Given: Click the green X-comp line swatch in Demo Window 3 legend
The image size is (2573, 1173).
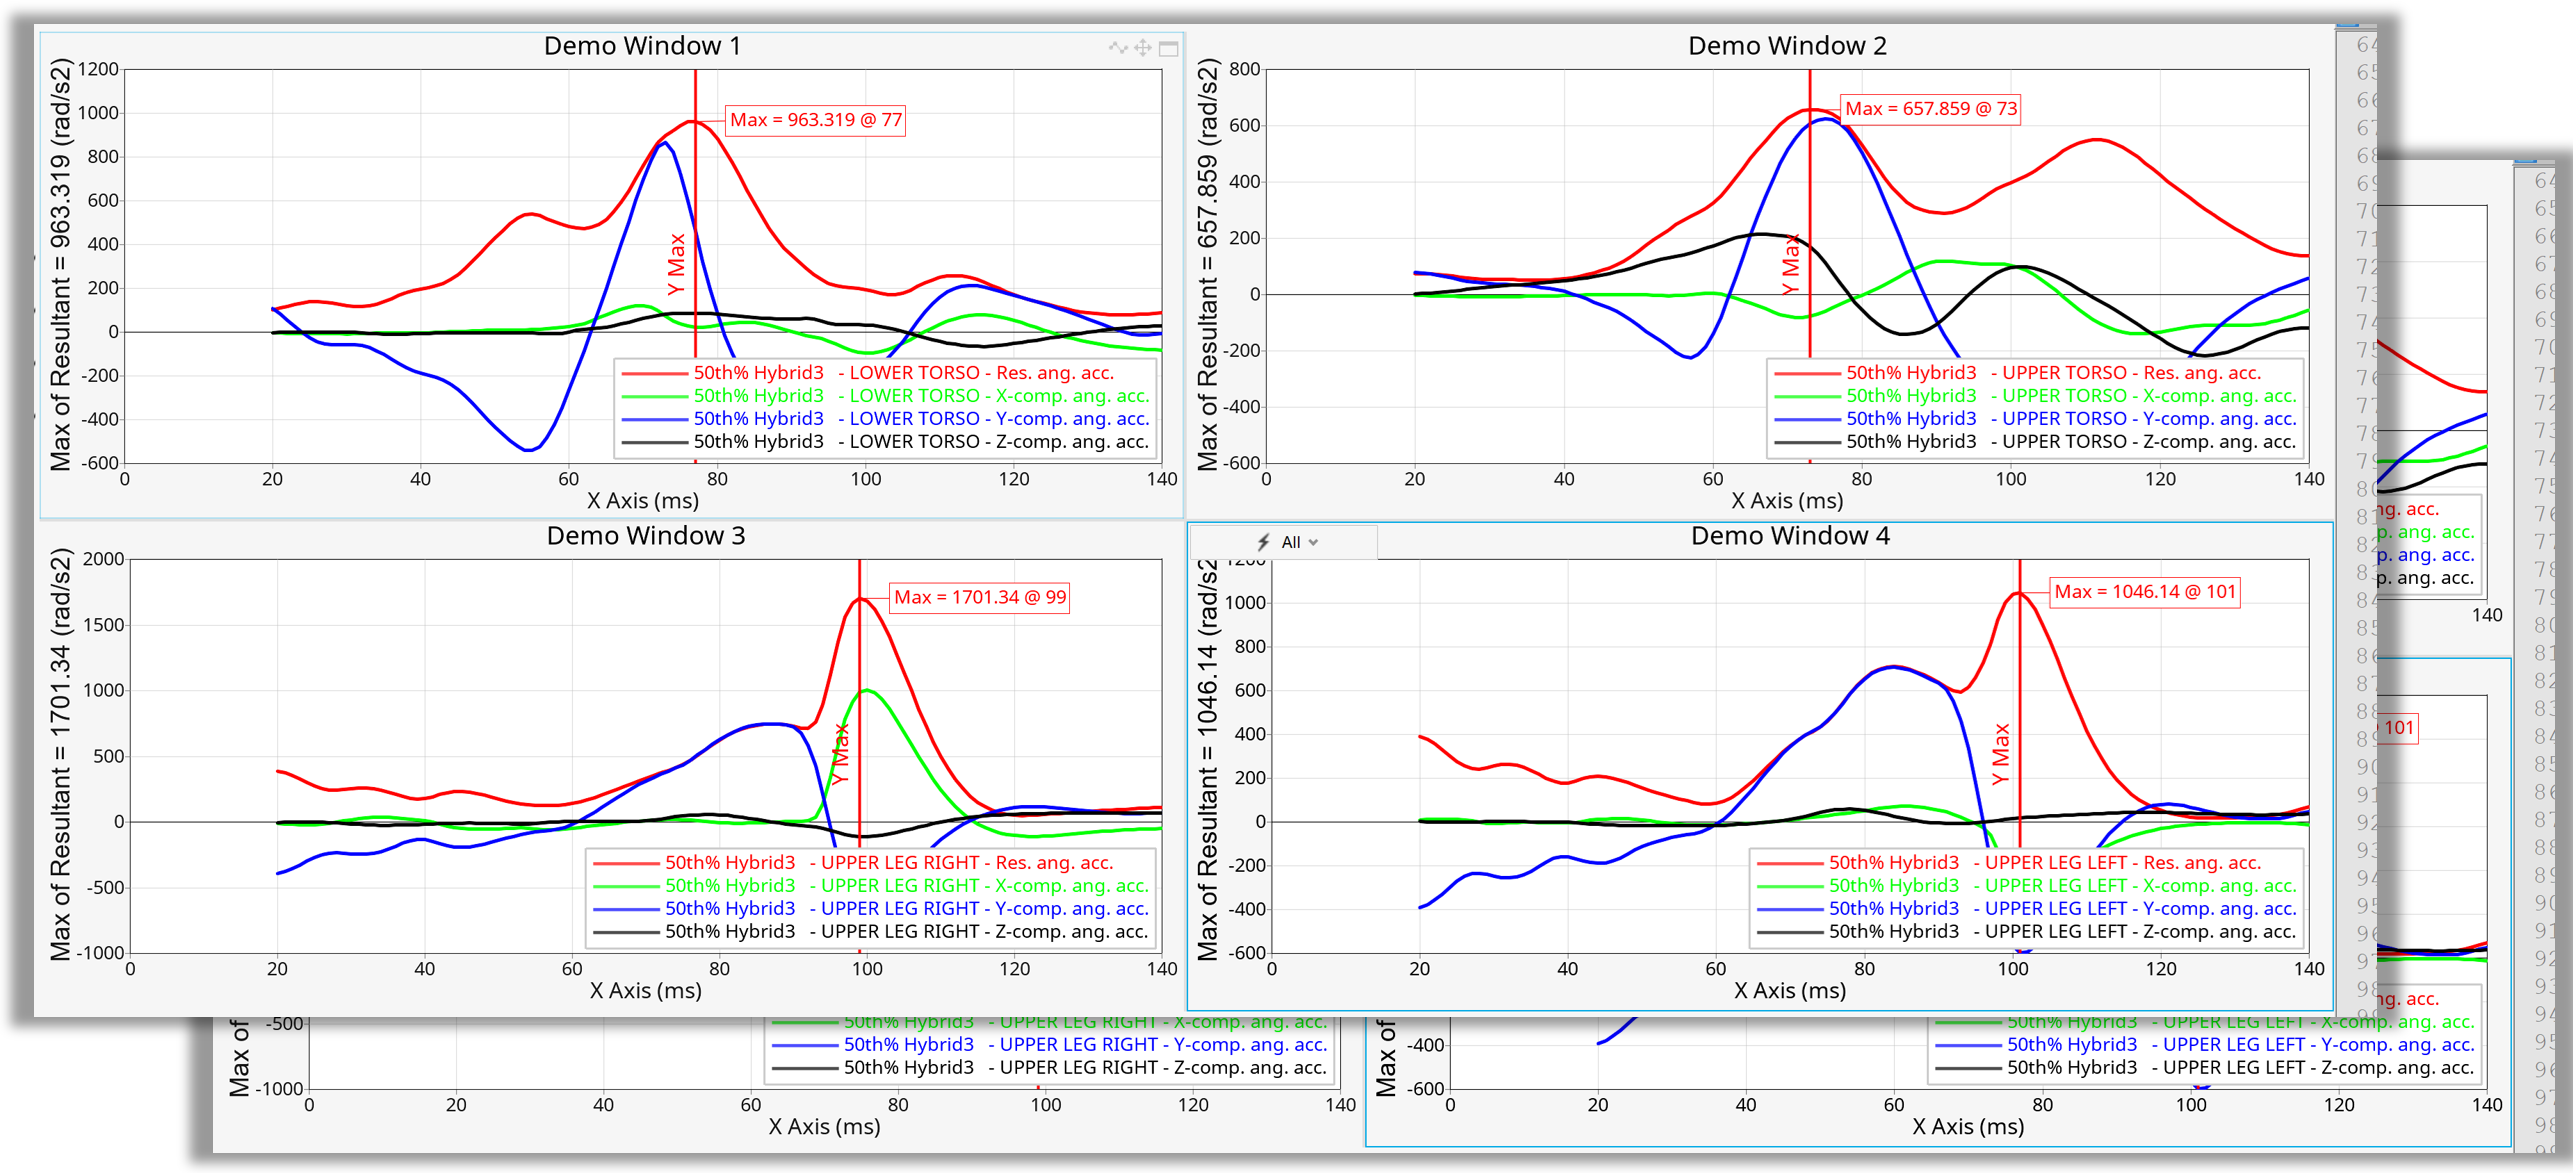Looking at the screenshot, I should click(625, 885).
